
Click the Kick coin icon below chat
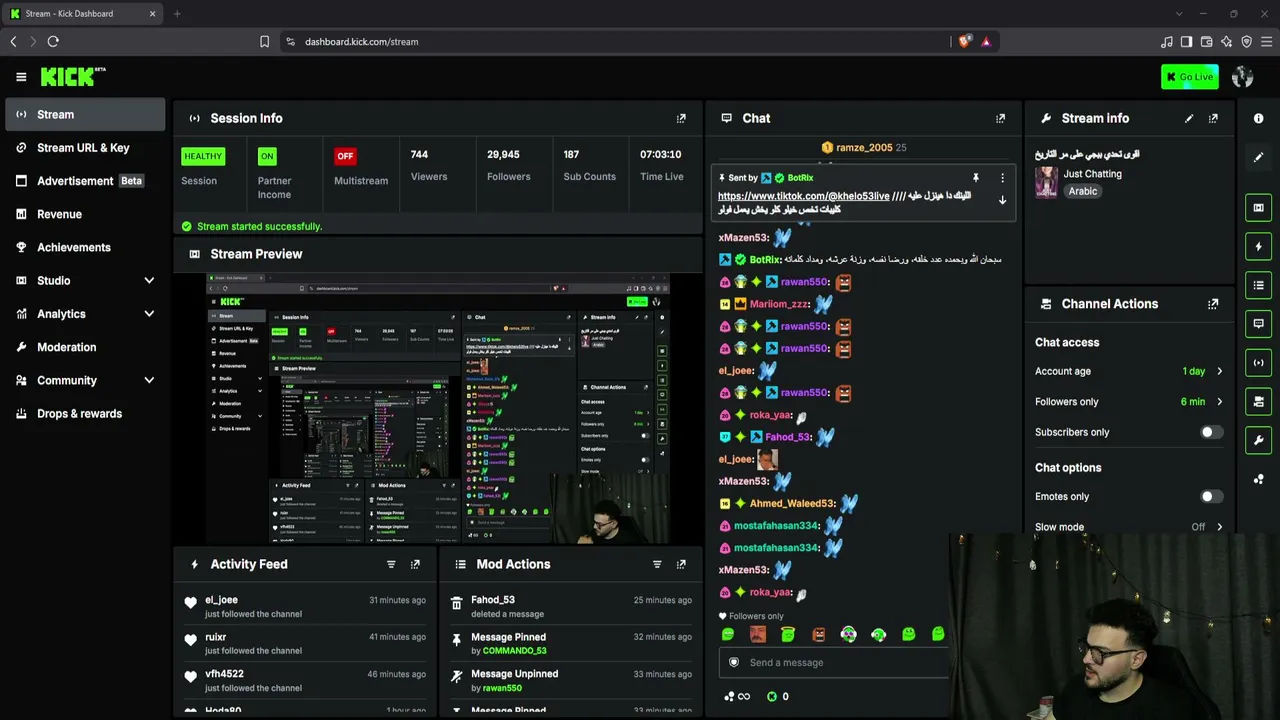[772, 696]
